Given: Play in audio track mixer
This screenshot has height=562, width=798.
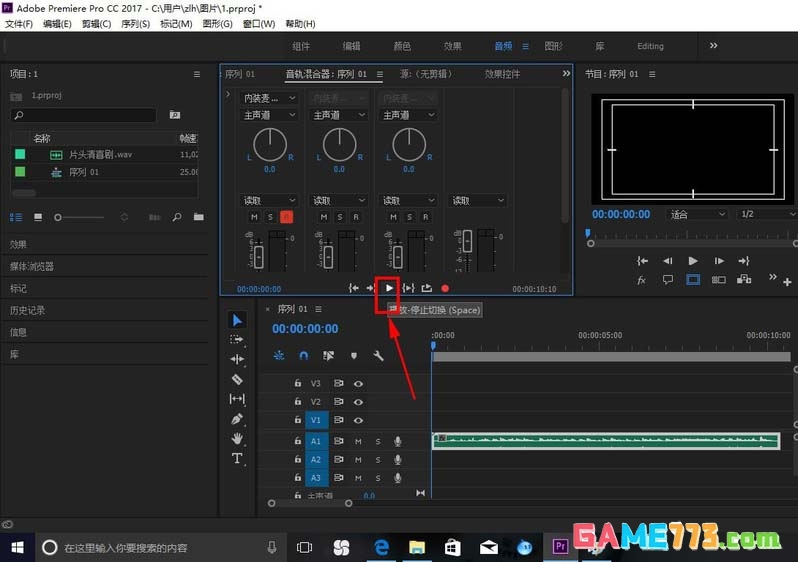Looking at the screenshot, I should click(389, 288).
